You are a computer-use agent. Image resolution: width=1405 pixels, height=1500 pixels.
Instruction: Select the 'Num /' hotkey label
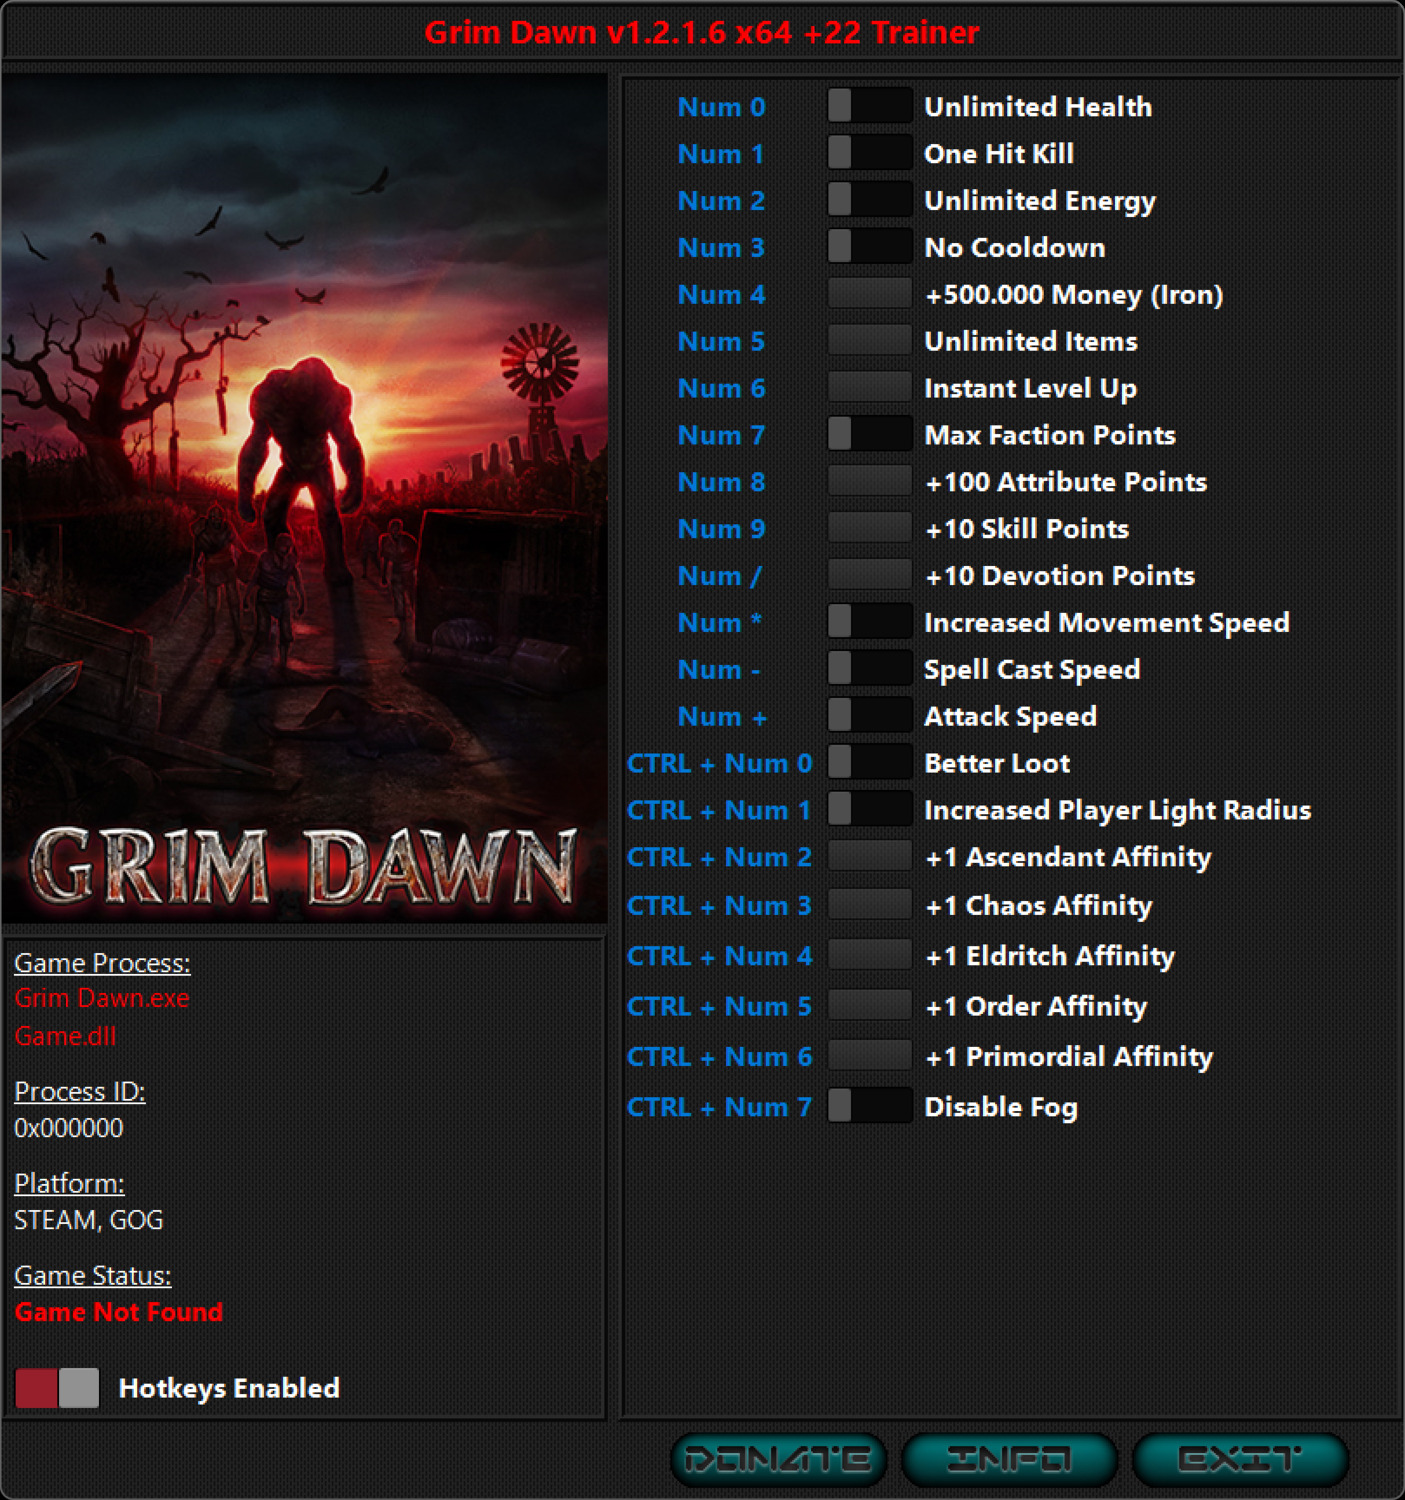[x=720, y=576]
